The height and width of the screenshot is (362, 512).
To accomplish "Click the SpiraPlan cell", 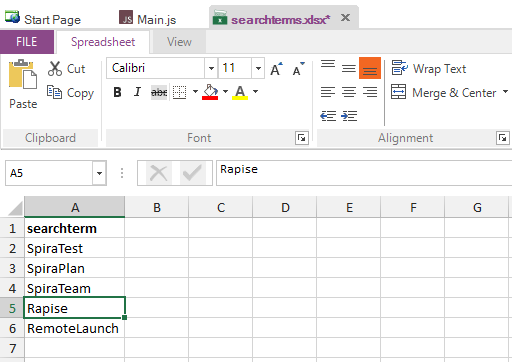I will click(x=75, y=268).
